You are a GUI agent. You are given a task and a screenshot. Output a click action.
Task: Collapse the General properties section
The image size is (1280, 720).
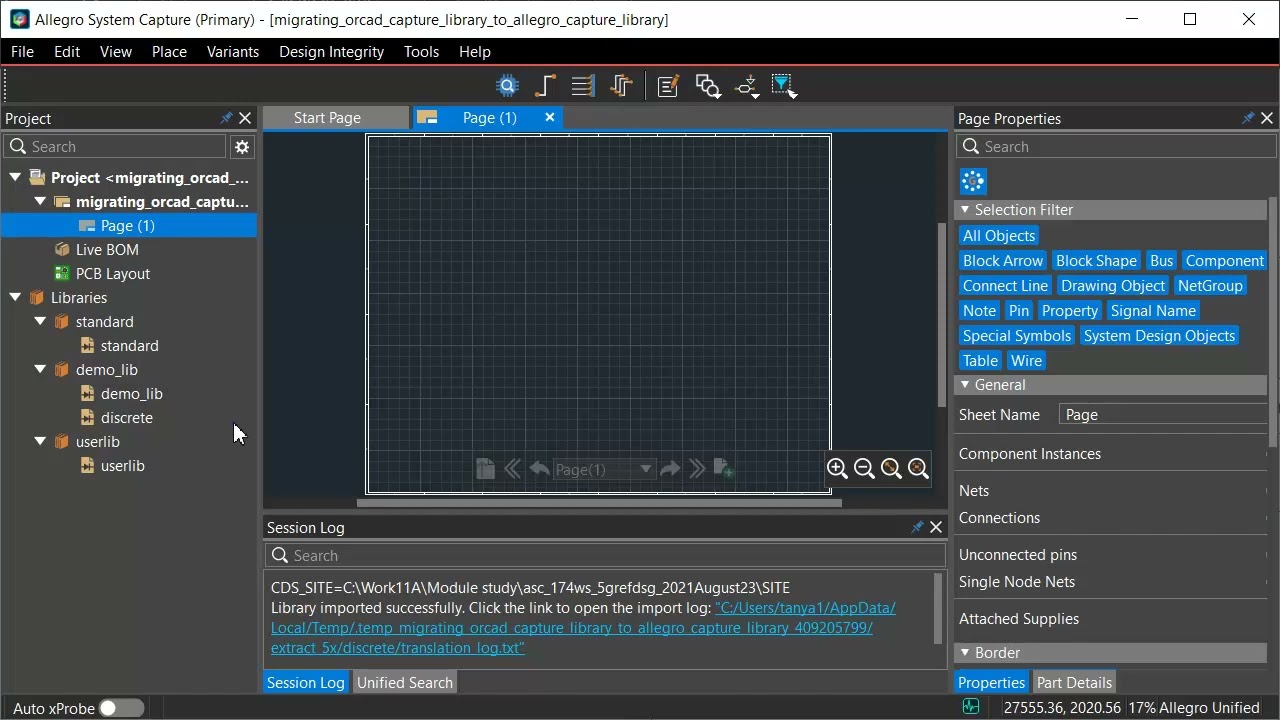[965, 385]
